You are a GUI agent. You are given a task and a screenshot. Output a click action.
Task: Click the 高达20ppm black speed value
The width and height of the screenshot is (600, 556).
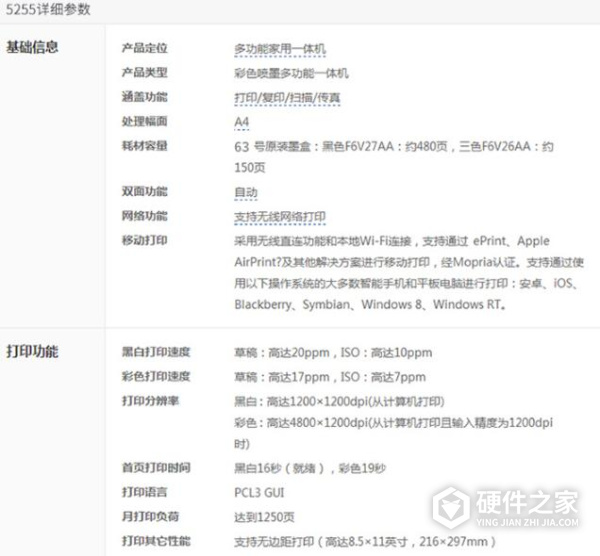pos(333,352)
